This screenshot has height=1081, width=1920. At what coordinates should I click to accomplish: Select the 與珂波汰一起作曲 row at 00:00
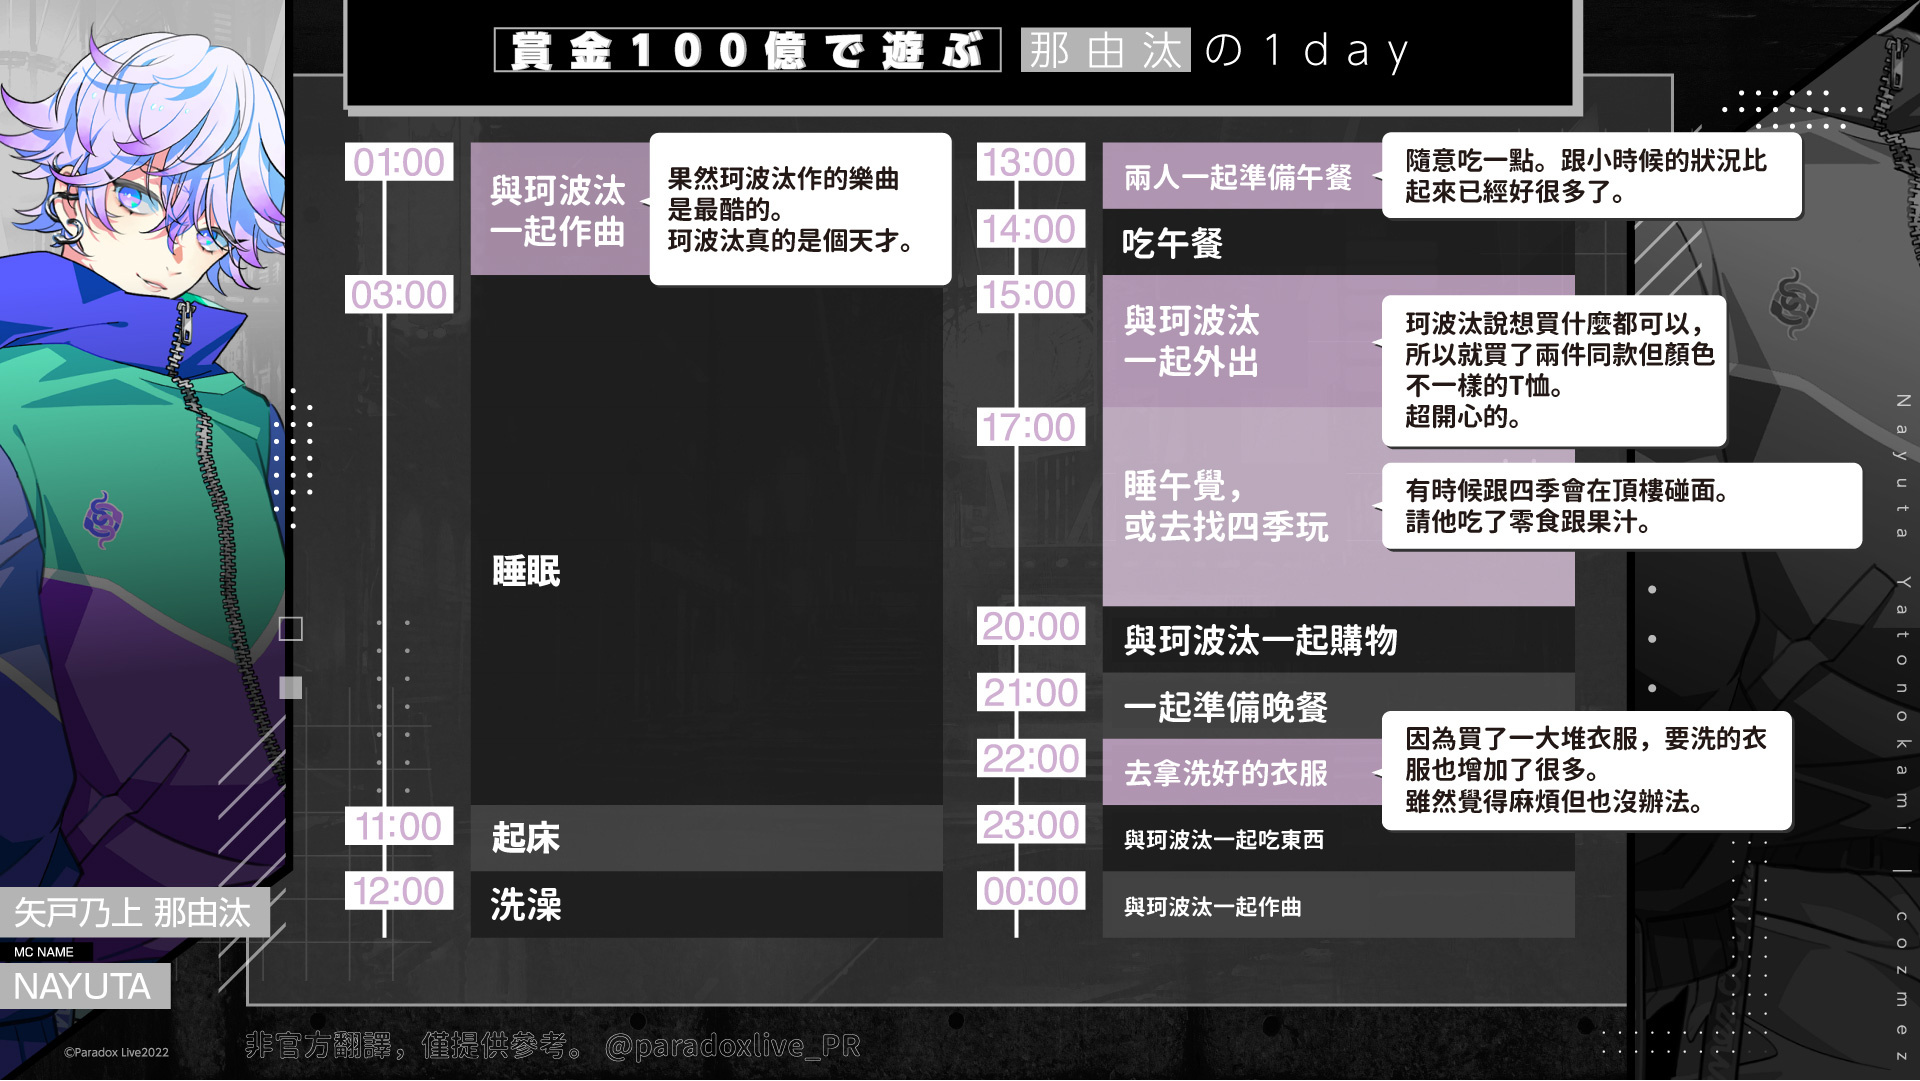[1338, 905]
